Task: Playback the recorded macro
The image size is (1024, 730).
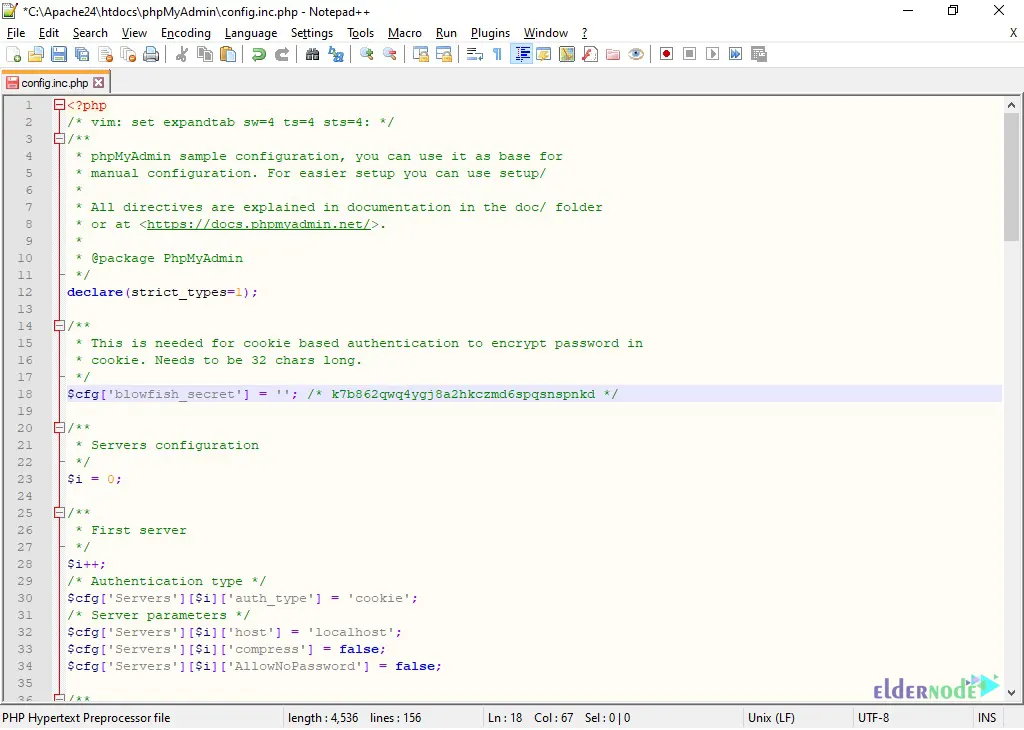Action: pyautogui.click(x=712, y=54)
